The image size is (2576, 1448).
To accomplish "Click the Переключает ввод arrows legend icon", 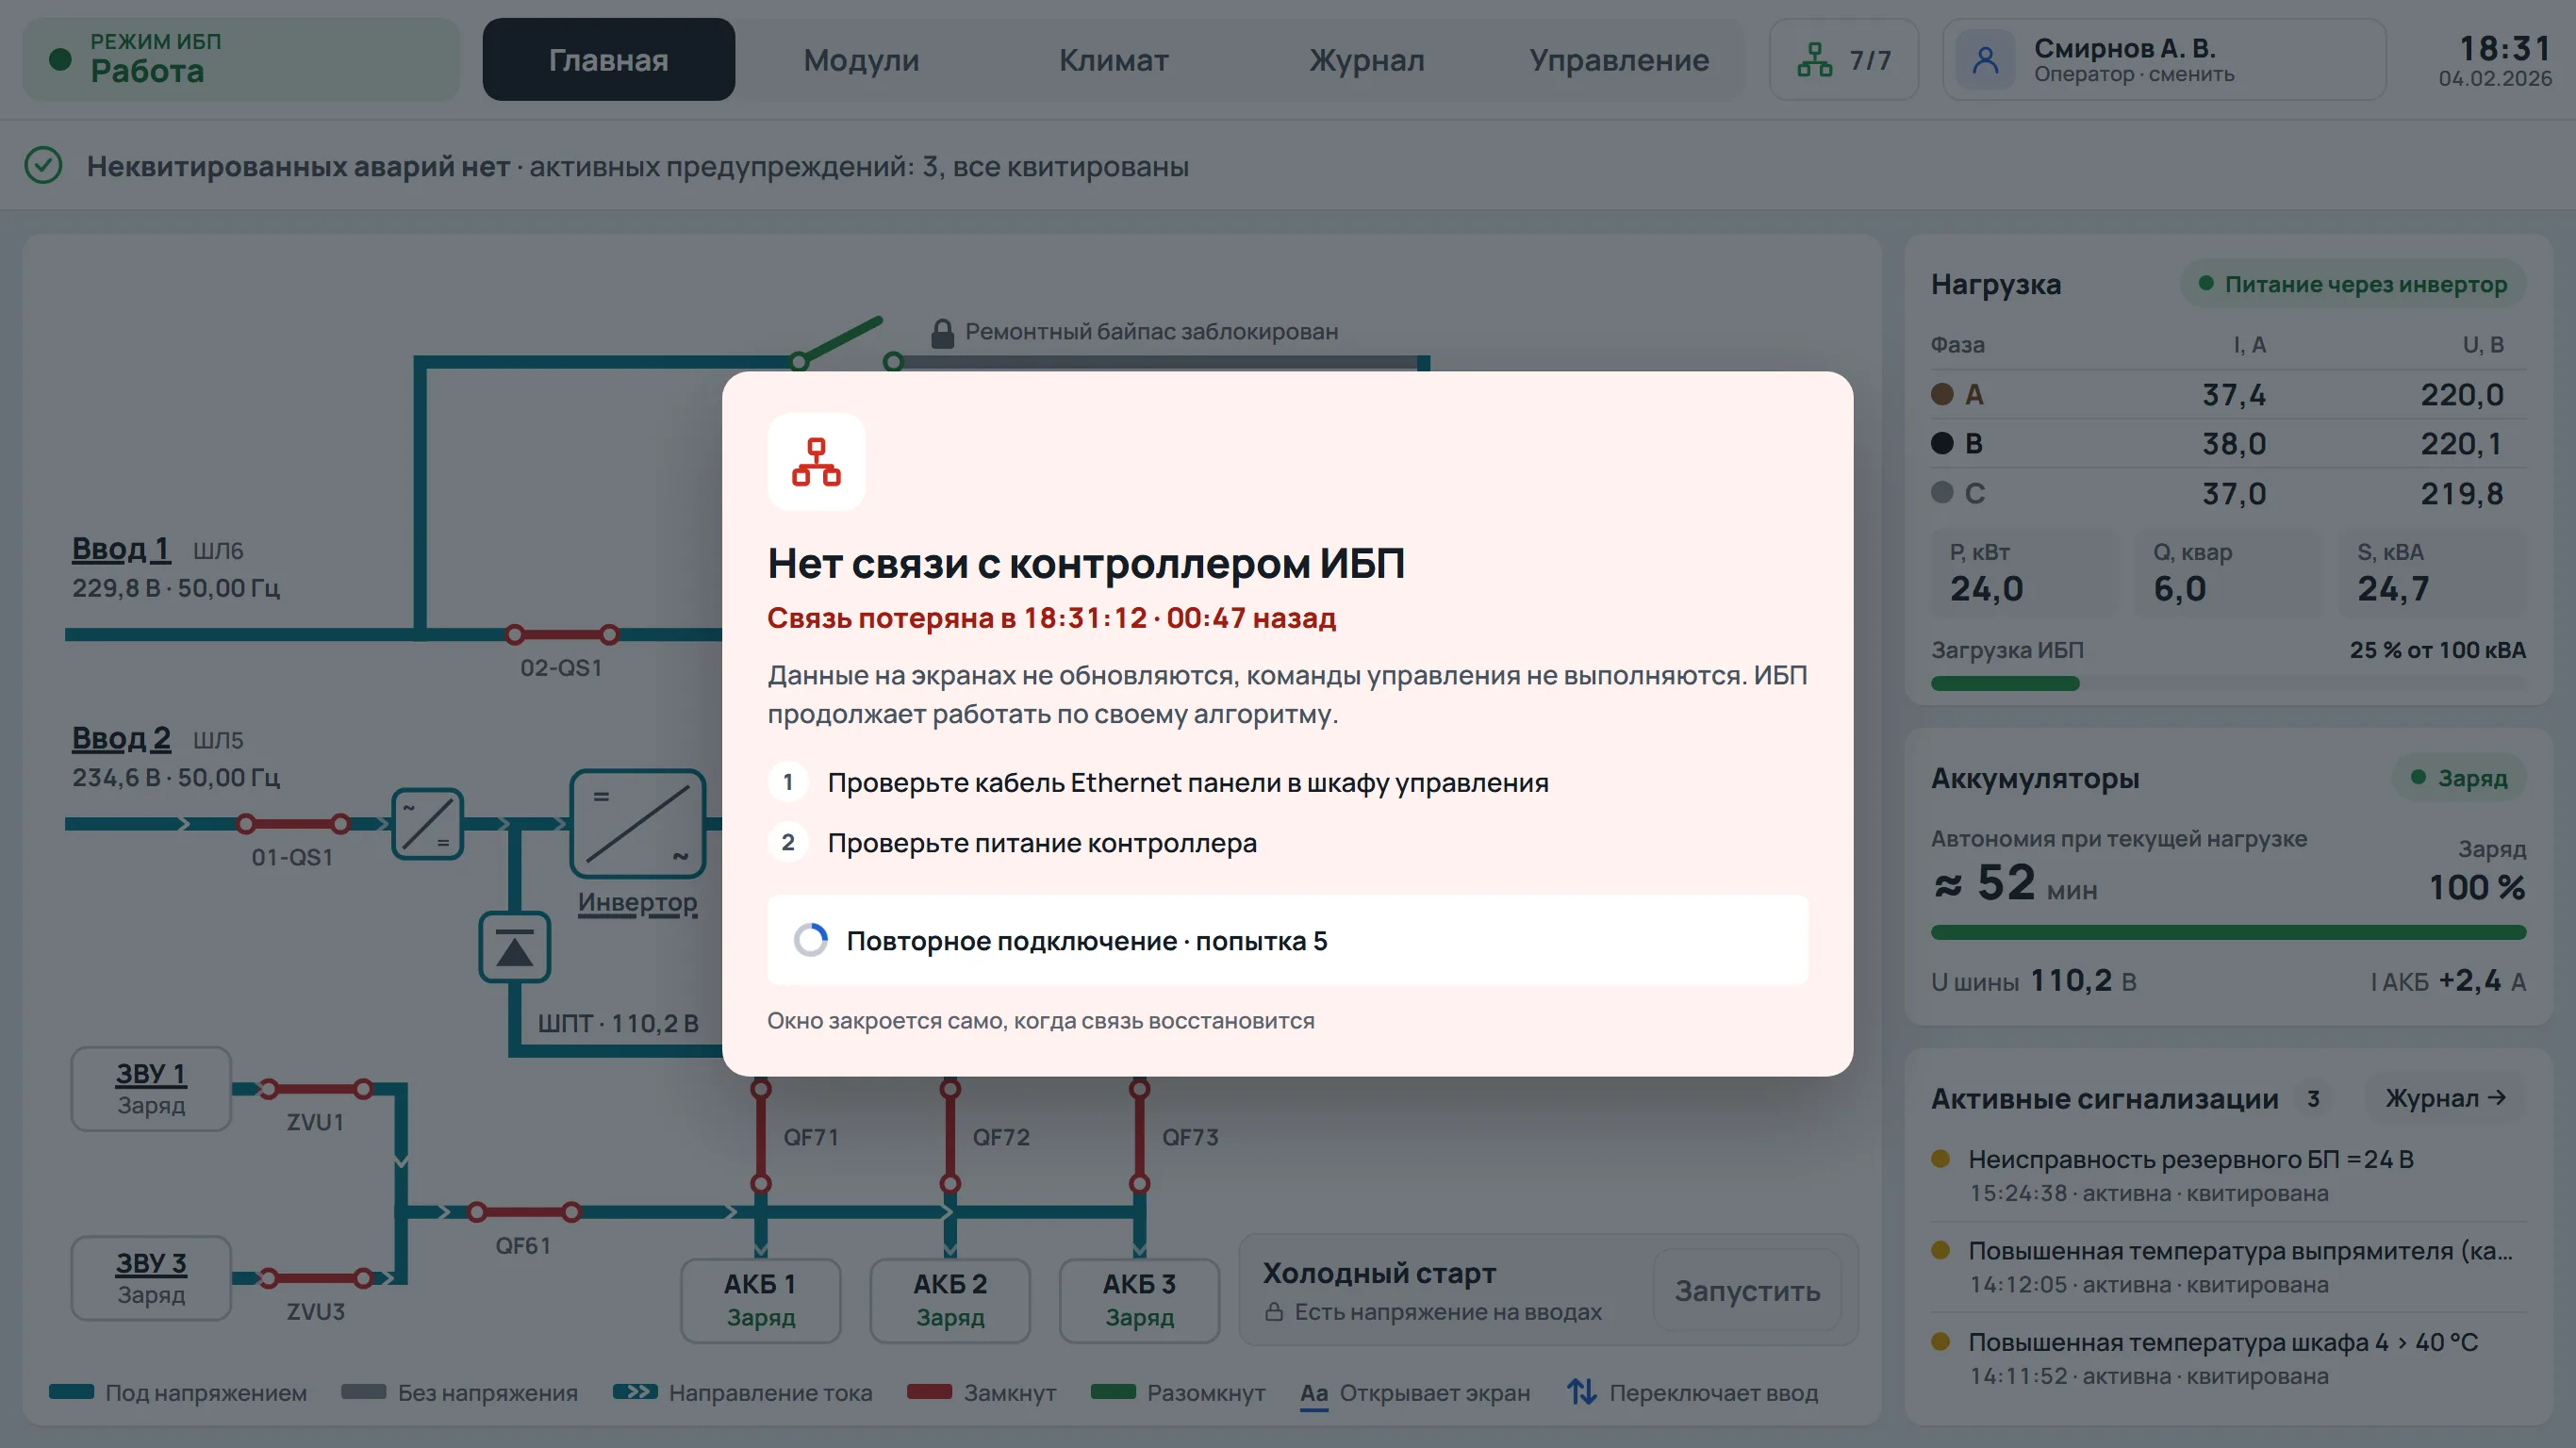I will (1581, 1392).
